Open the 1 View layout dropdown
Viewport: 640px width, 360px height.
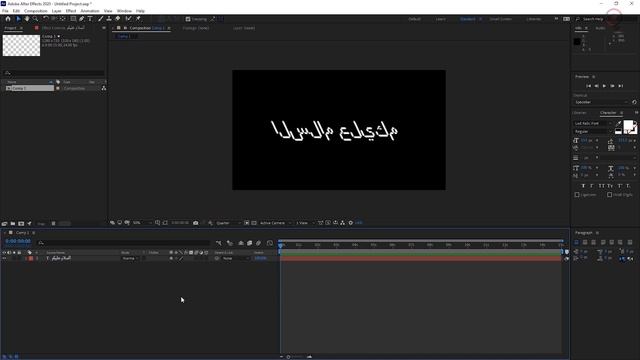point(305,223)
